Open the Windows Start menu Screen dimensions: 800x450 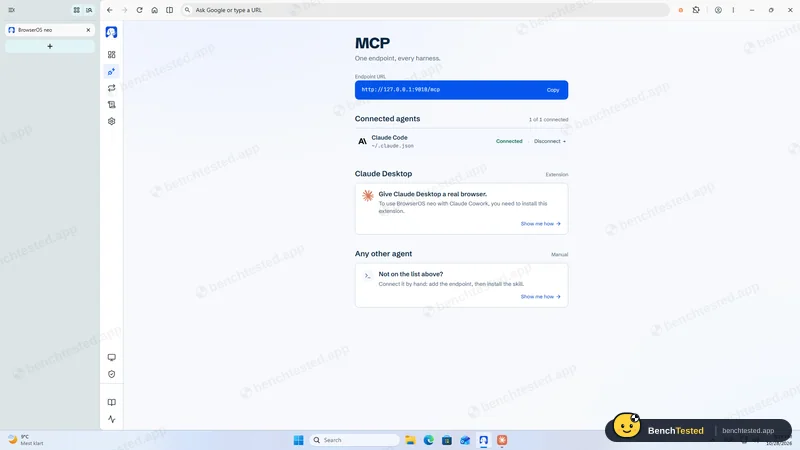click(299, 440)
